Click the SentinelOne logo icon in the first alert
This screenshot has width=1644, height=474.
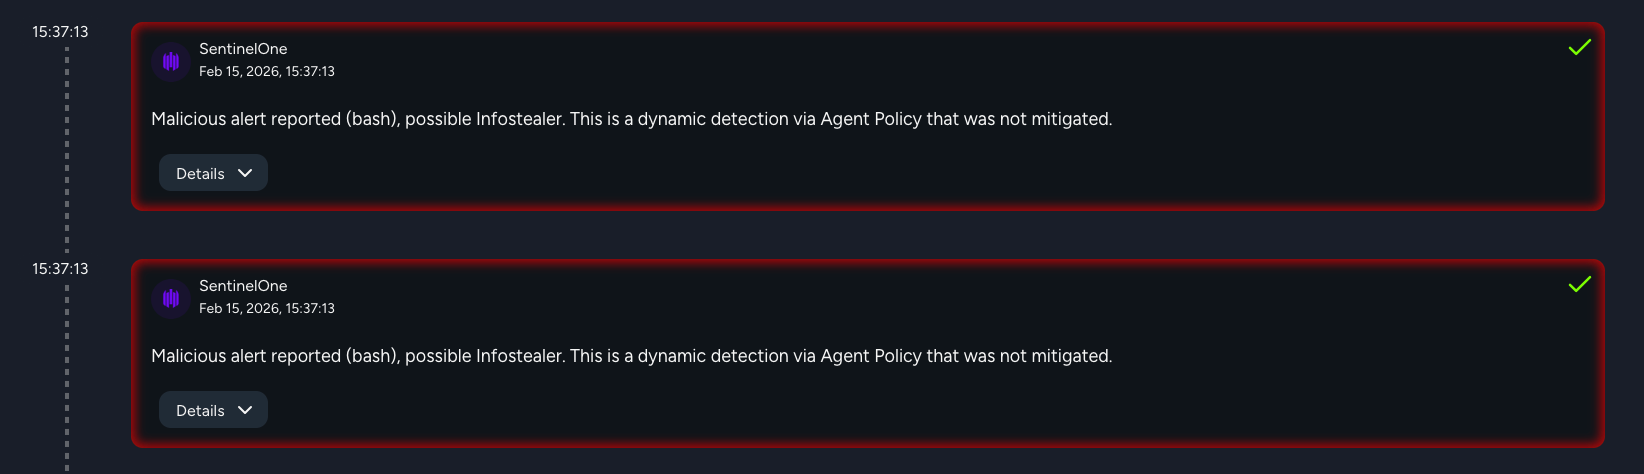(171, 61)
